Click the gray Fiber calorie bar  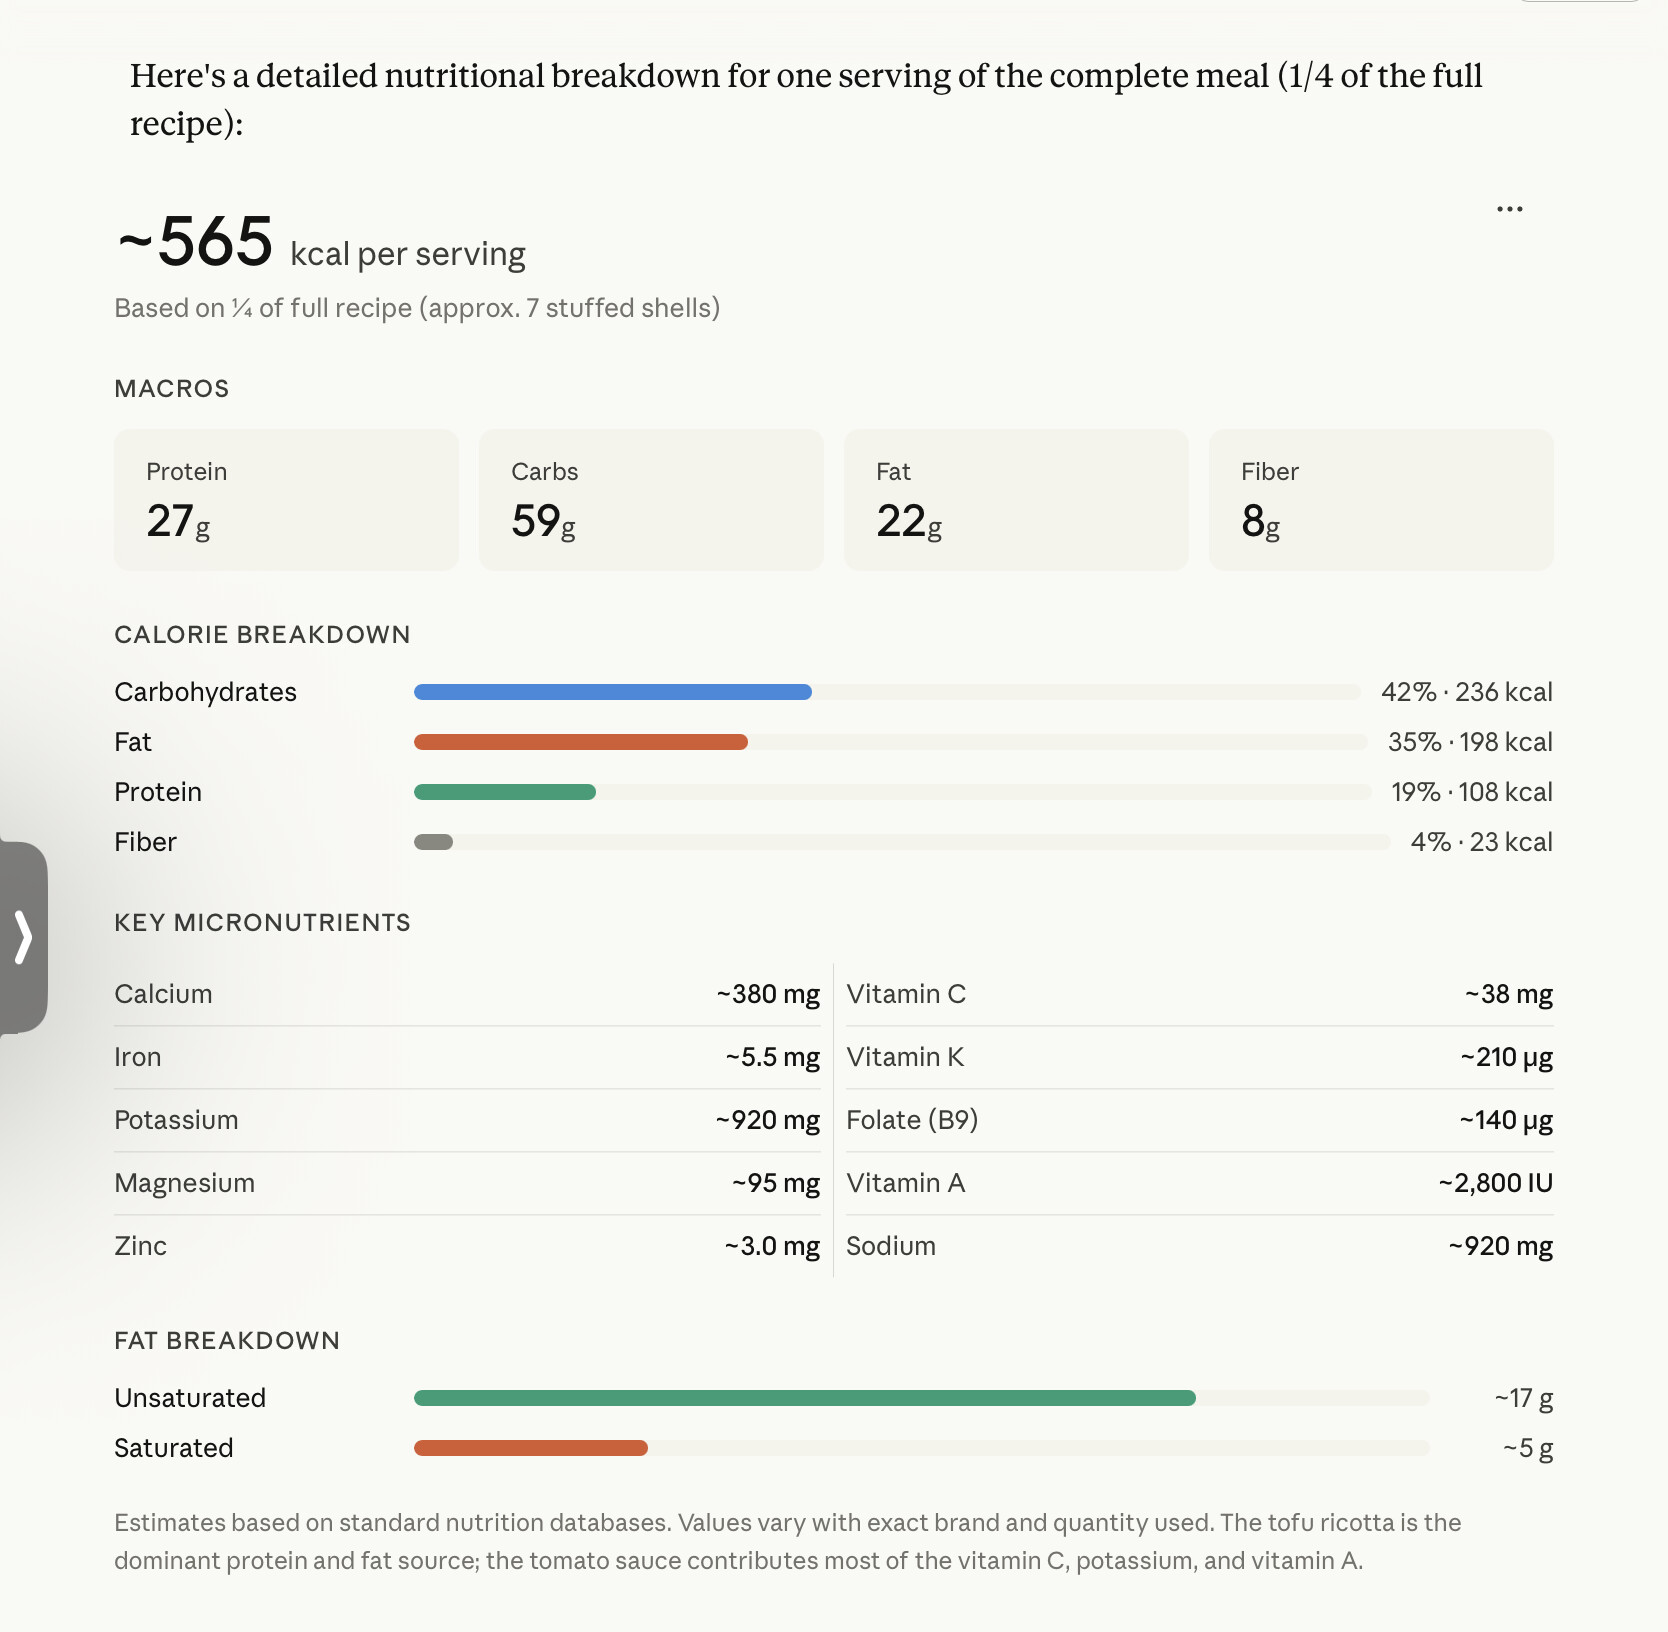click(434, 842)
